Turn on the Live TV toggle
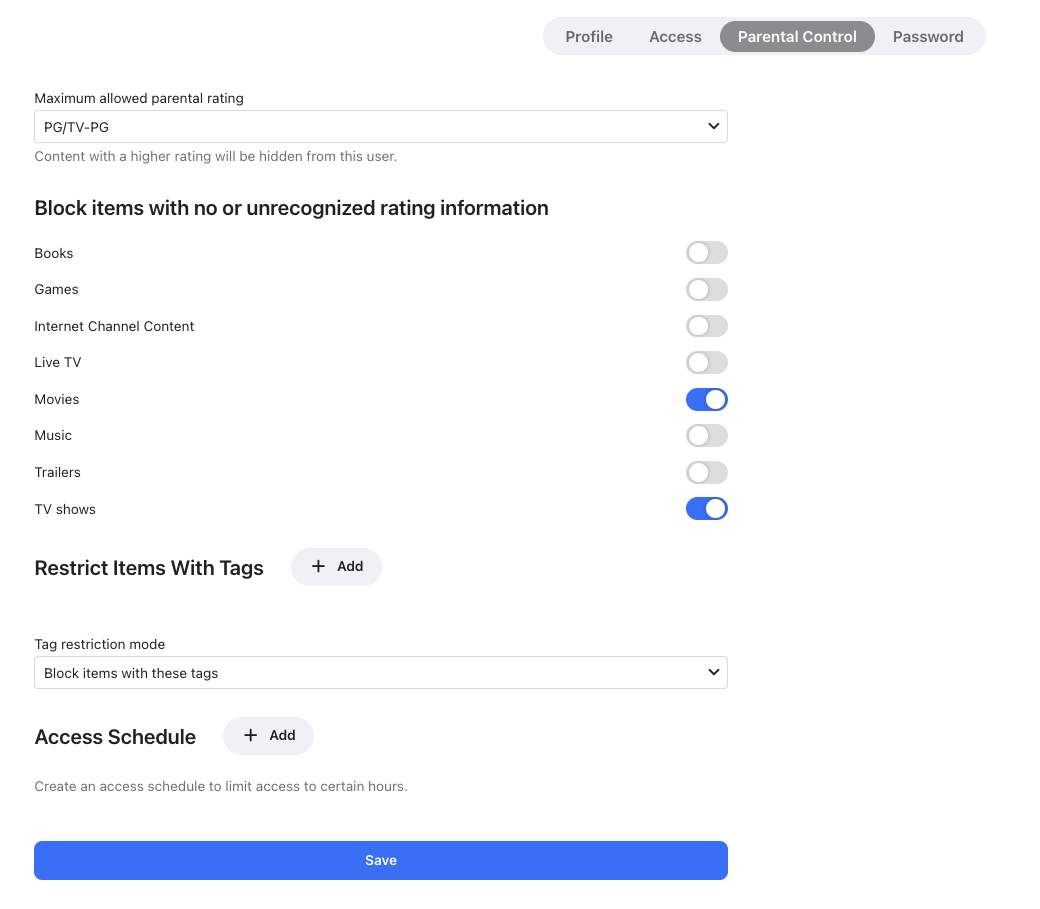The width and height of the screenshot is (1040, 909). (706, 363)
